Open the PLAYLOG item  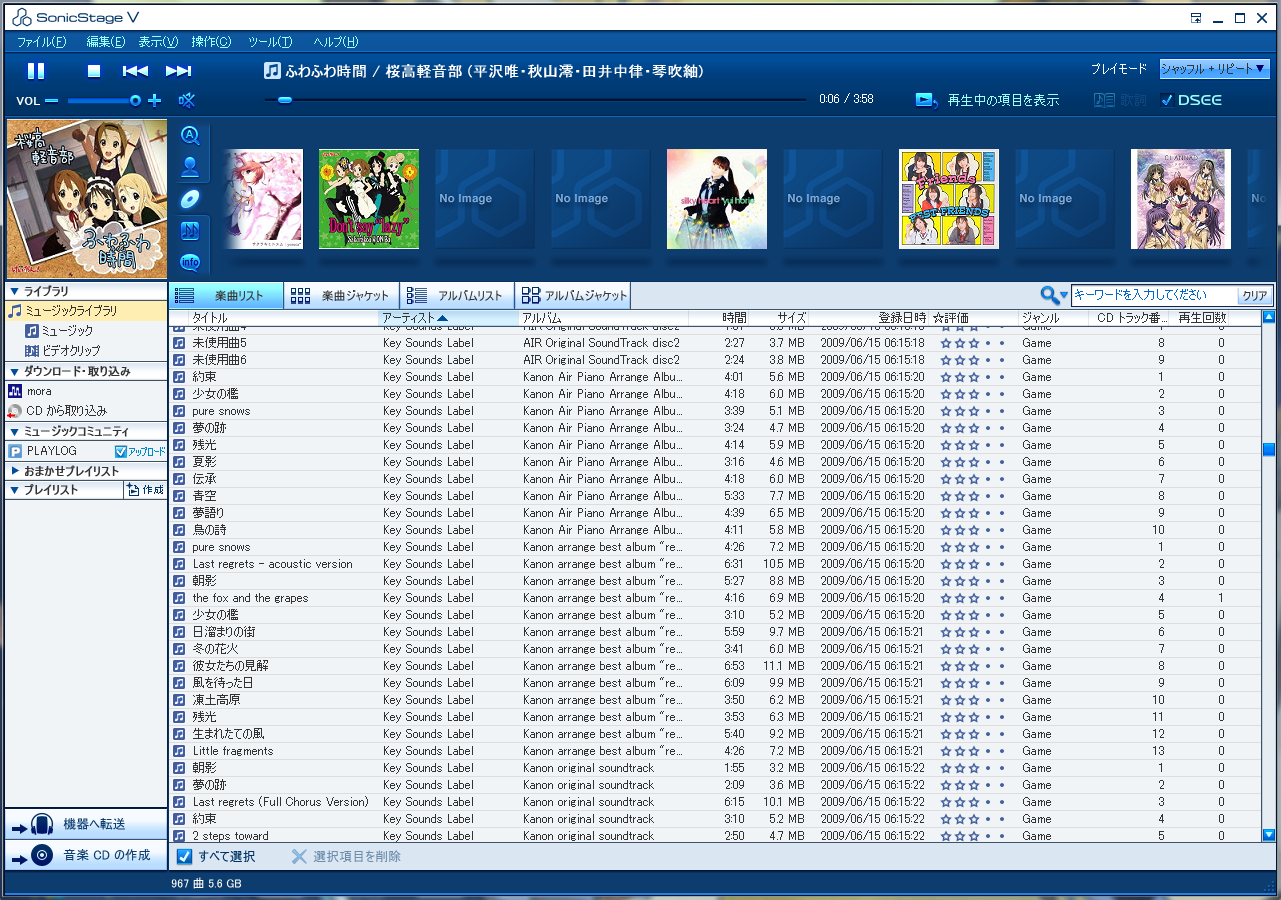point(43,451)
